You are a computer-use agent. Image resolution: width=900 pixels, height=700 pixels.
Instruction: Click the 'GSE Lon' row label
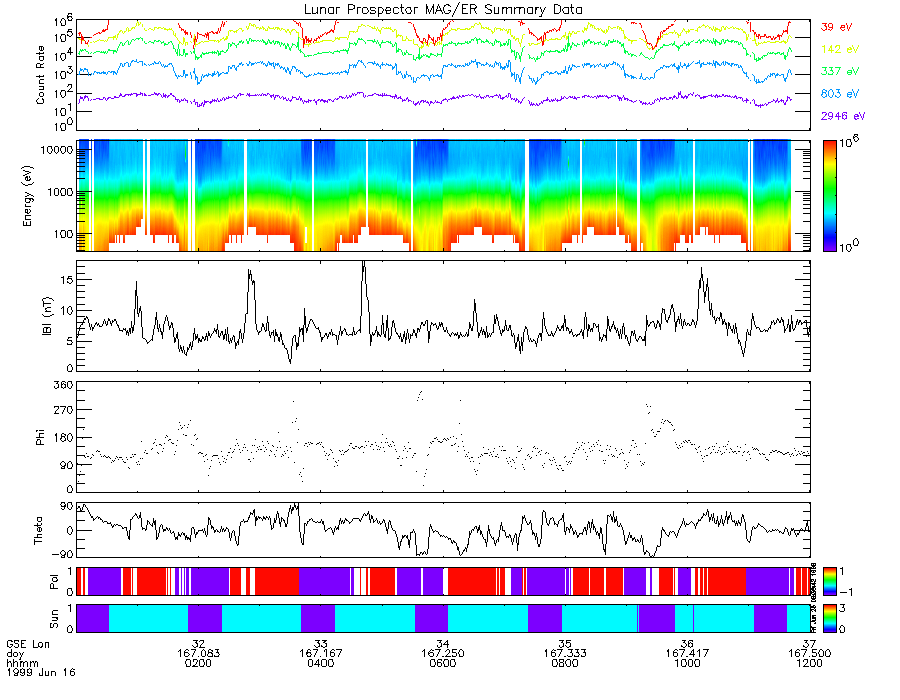[28, 644]
